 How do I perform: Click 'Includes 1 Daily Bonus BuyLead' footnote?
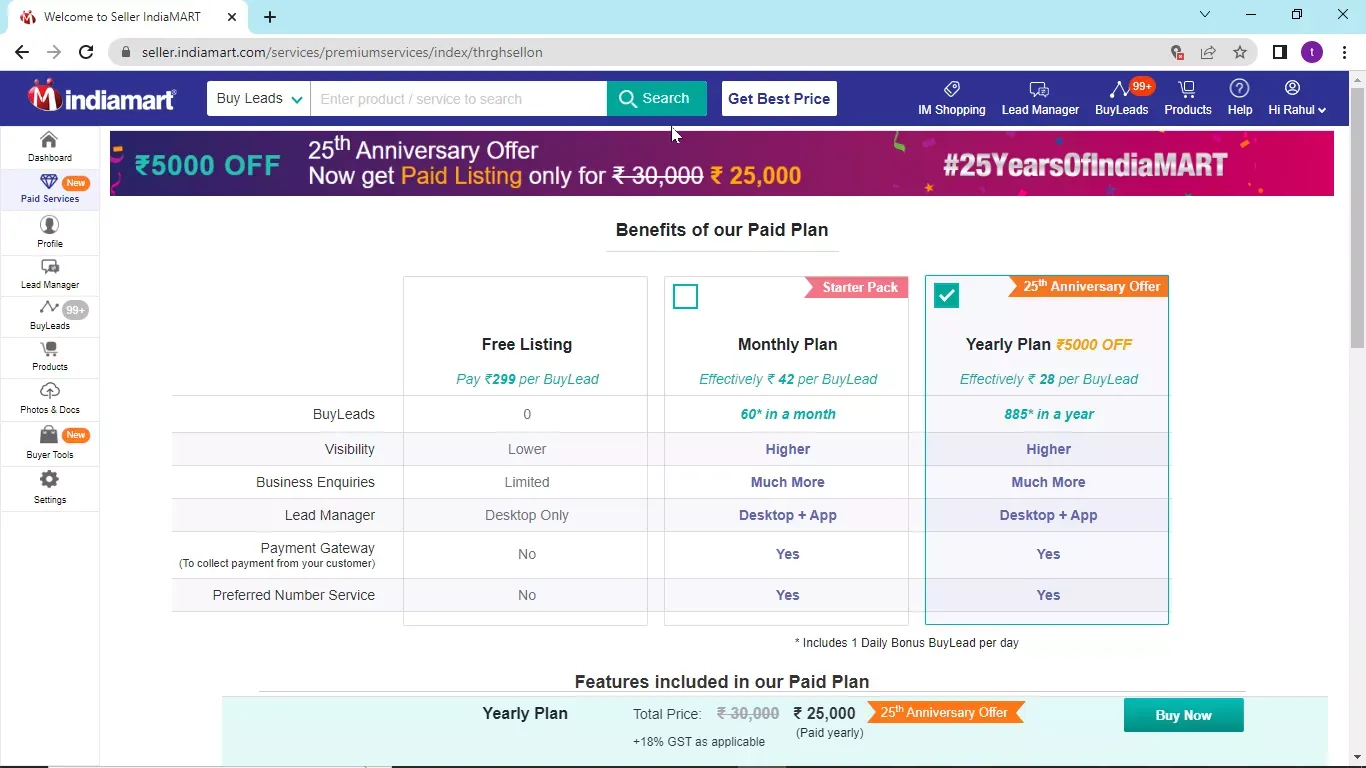point(906,643)
